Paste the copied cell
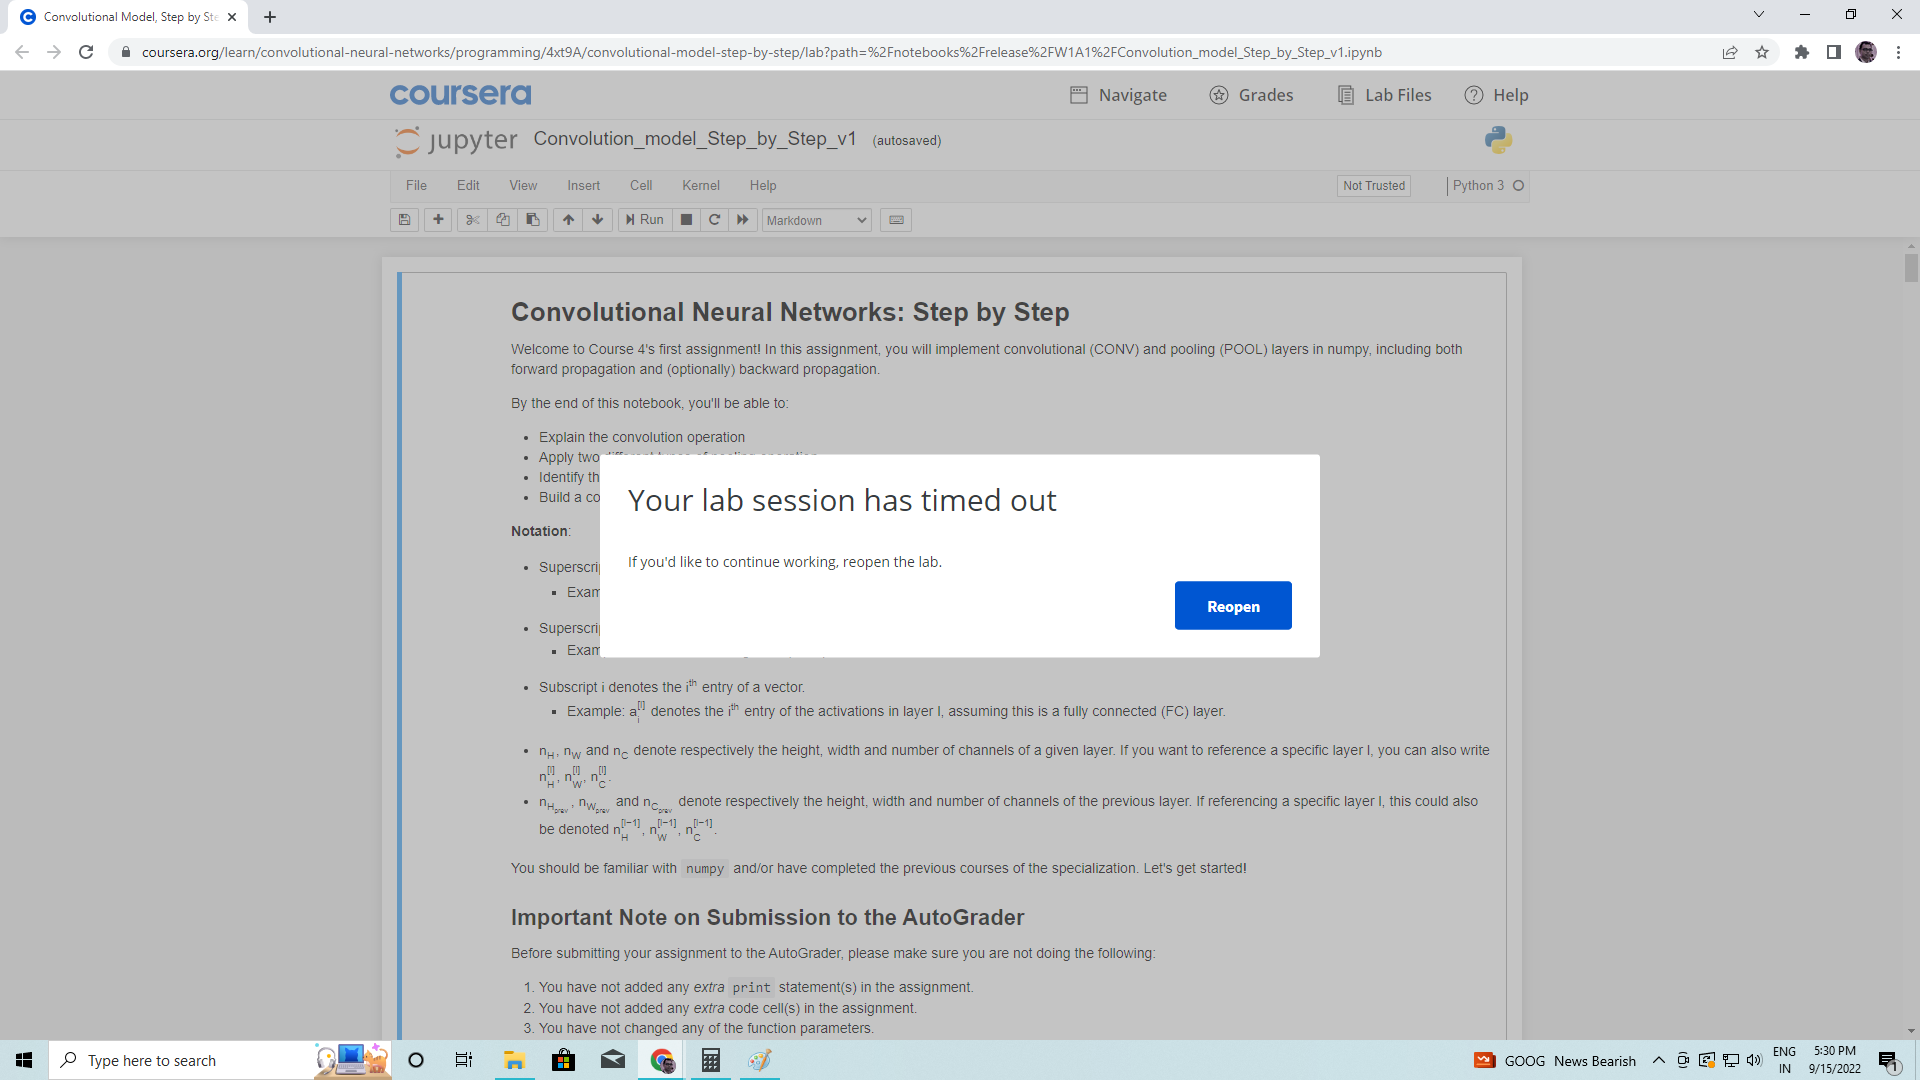1920x1080 pixels. click(533, 220)
